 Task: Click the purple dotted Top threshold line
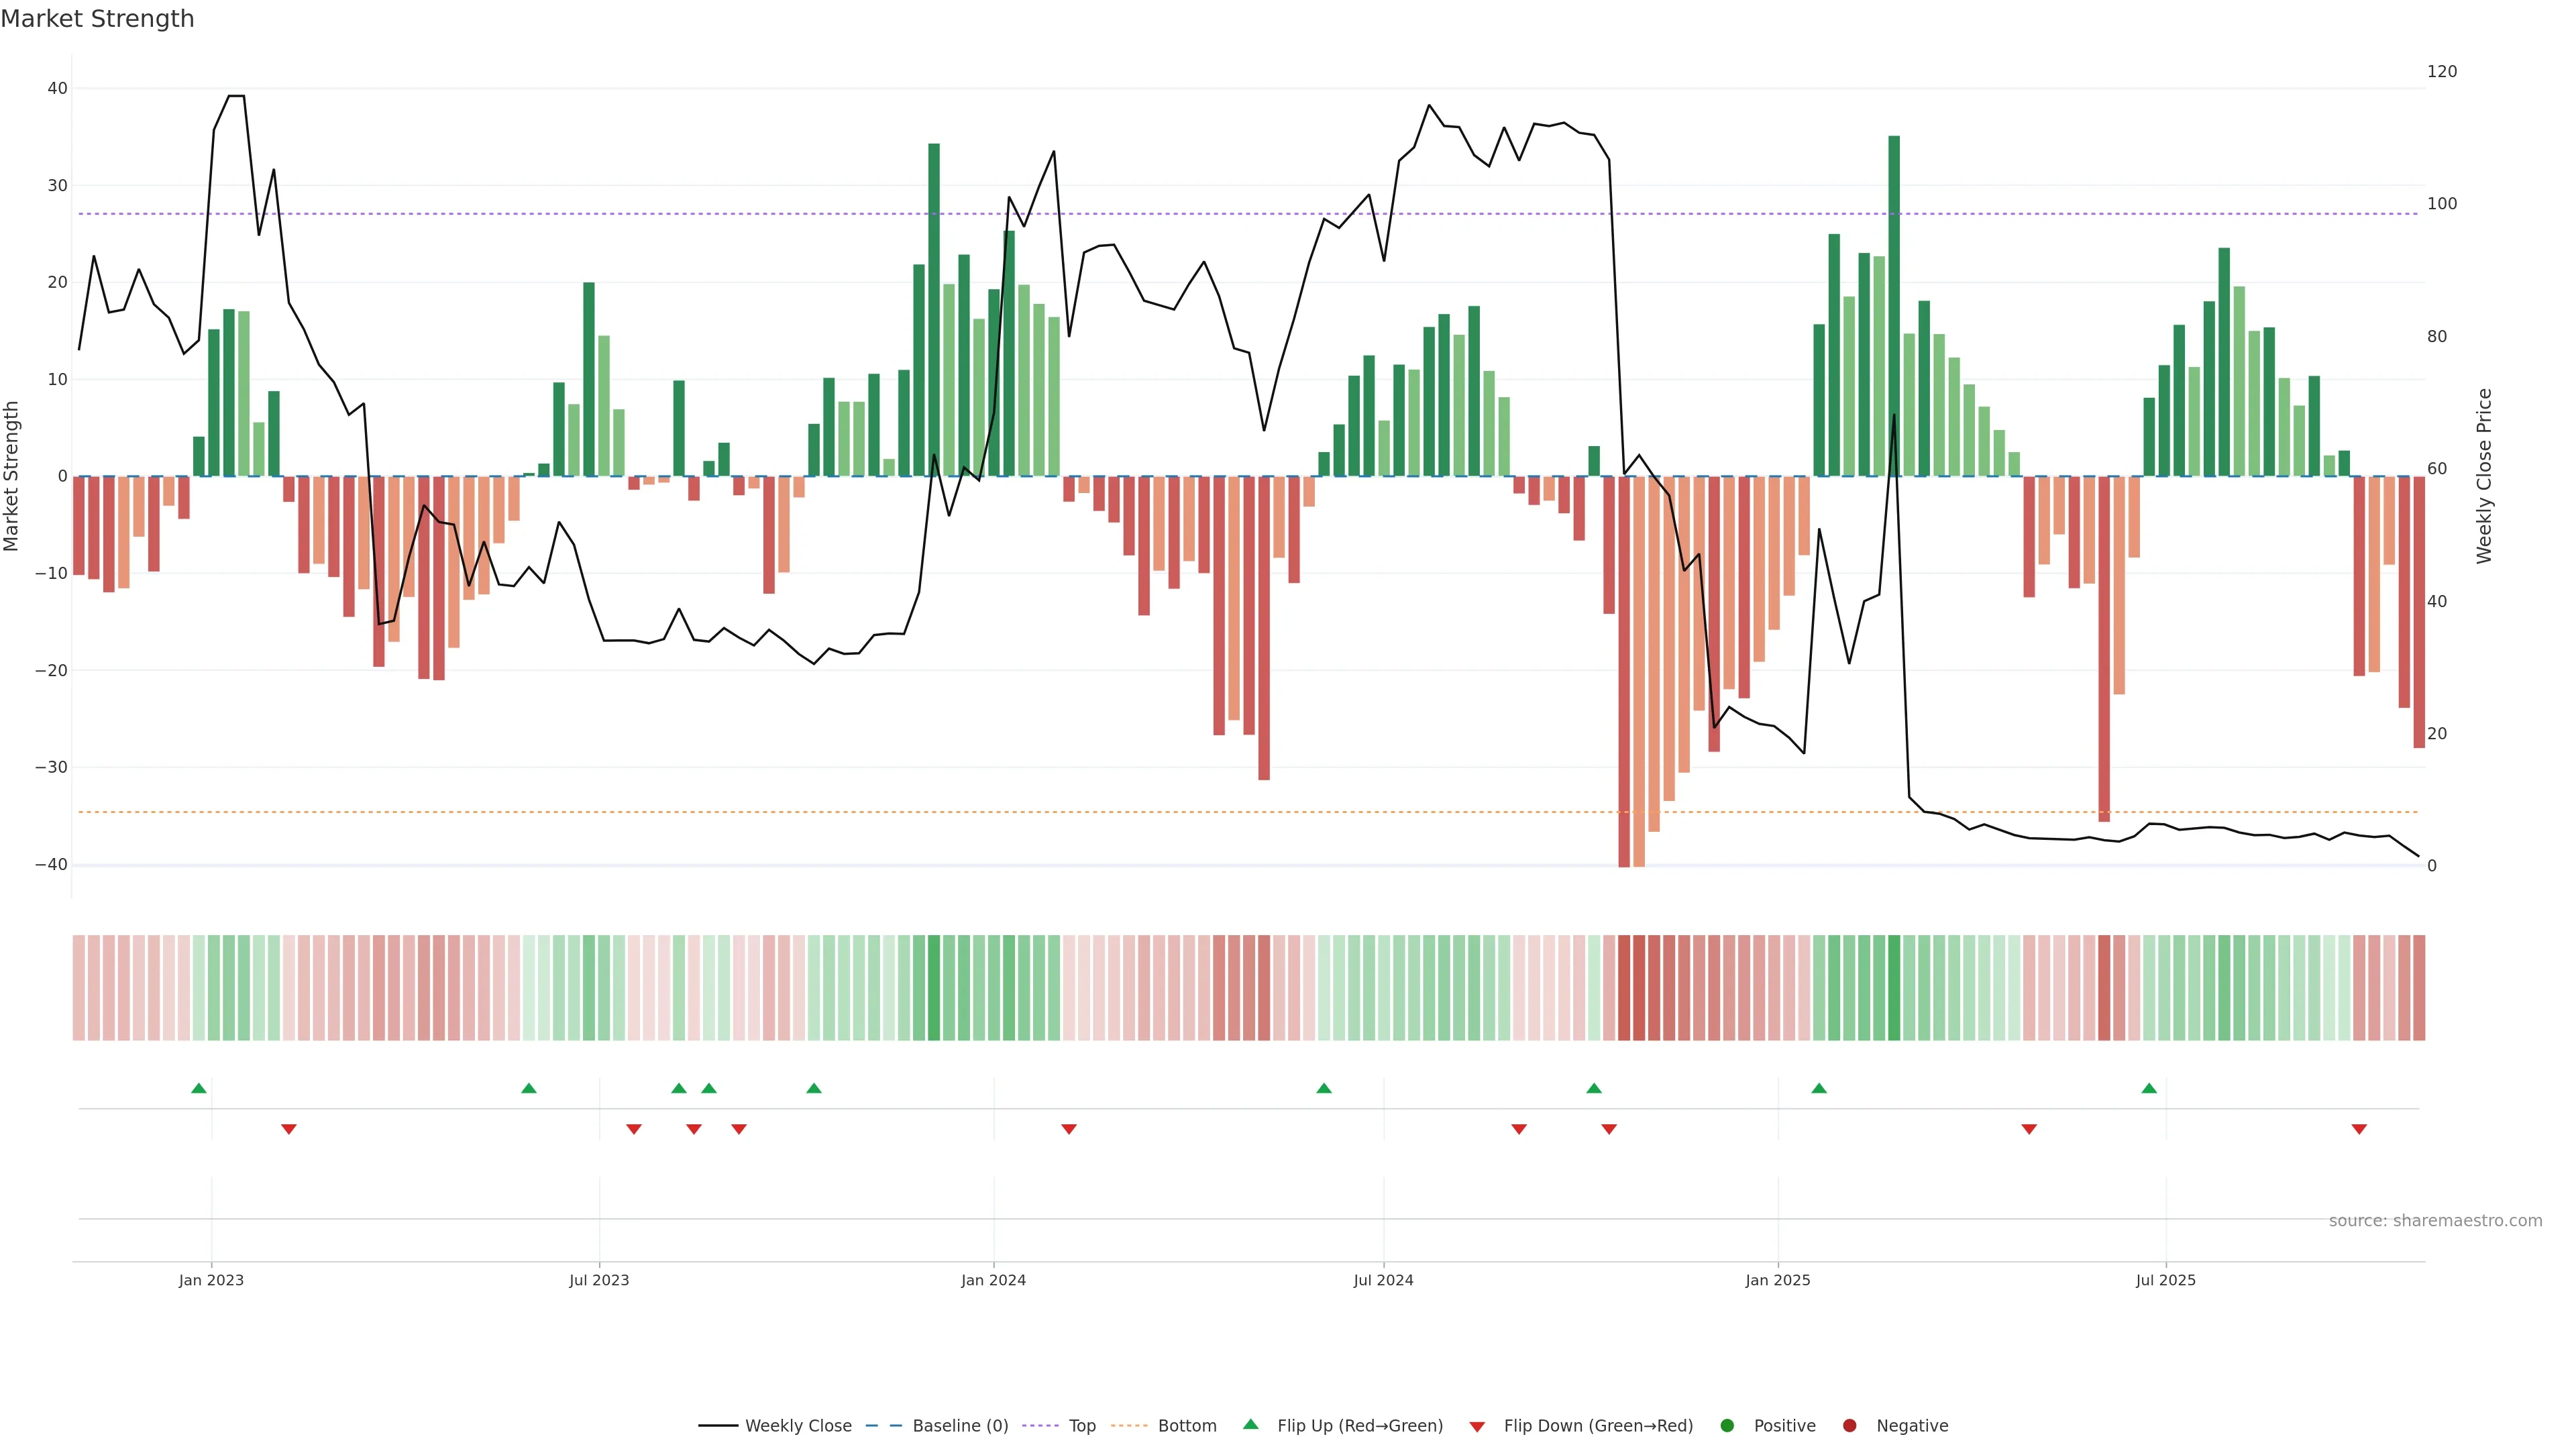1200,214
